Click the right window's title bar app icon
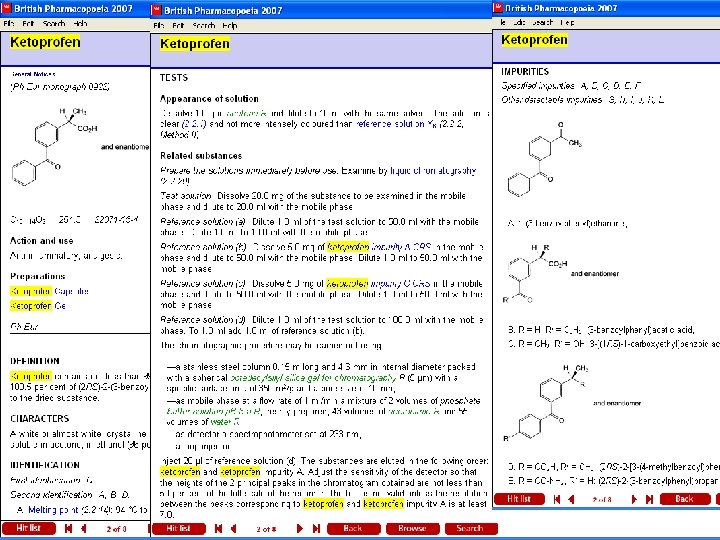This screenshot has height=540, width=720. [x=498, y=8]
